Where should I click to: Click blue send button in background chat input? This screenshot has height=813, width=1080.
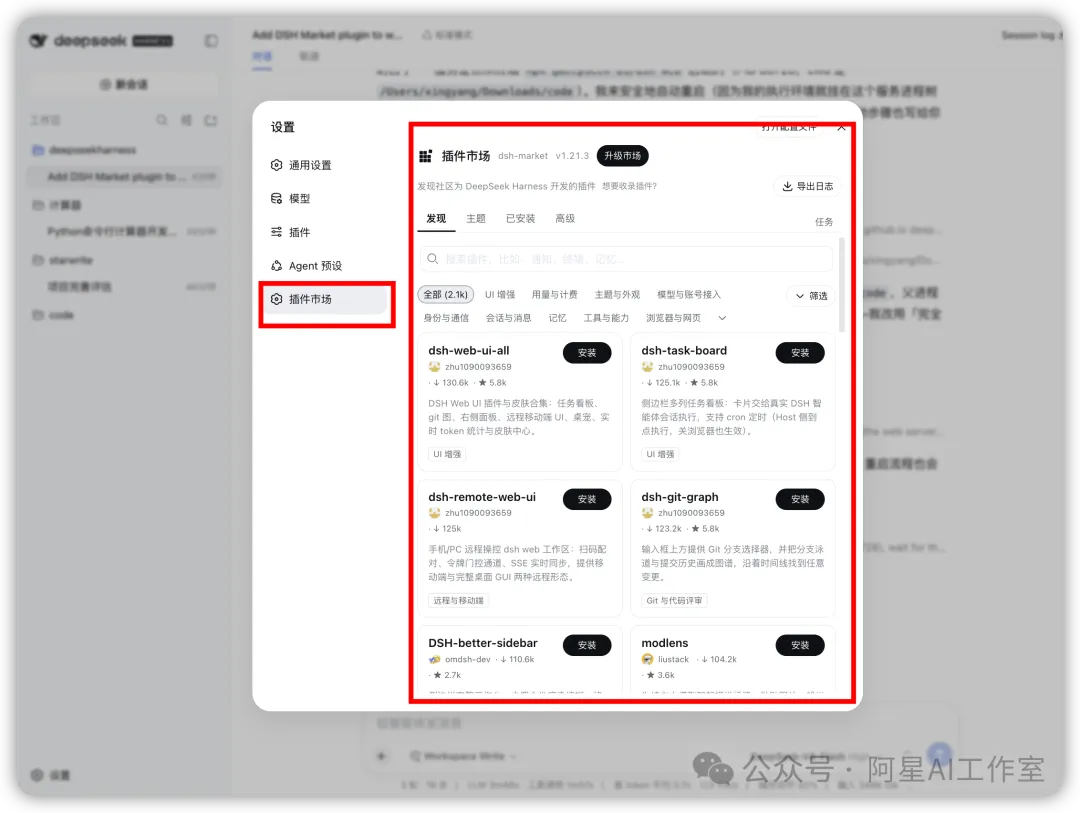(x=939, y=753)
